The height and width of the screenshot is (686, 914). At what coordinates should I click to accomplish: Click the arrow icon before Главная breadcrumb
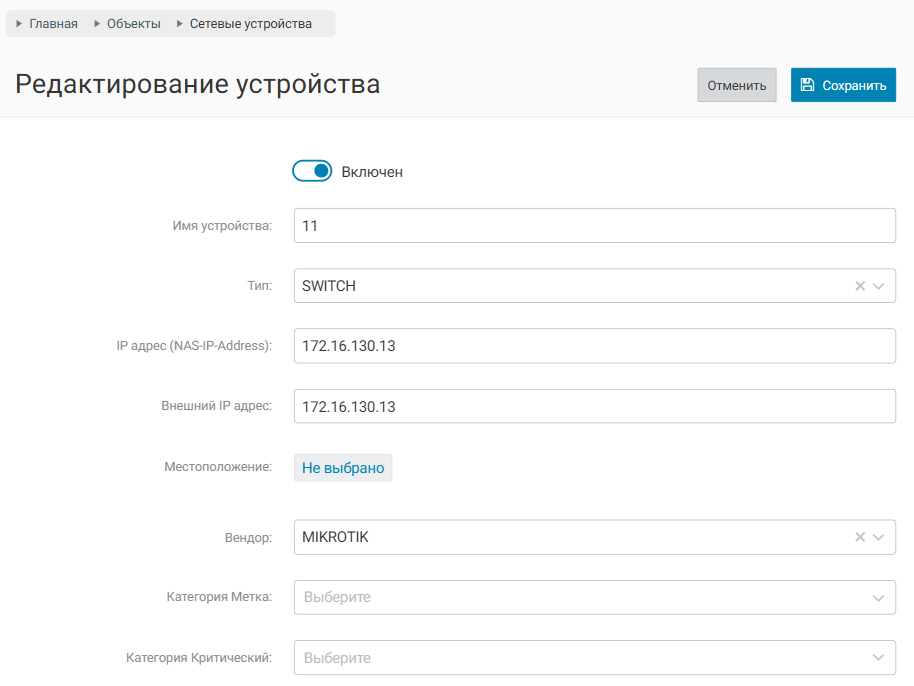[x=19, y=24]
